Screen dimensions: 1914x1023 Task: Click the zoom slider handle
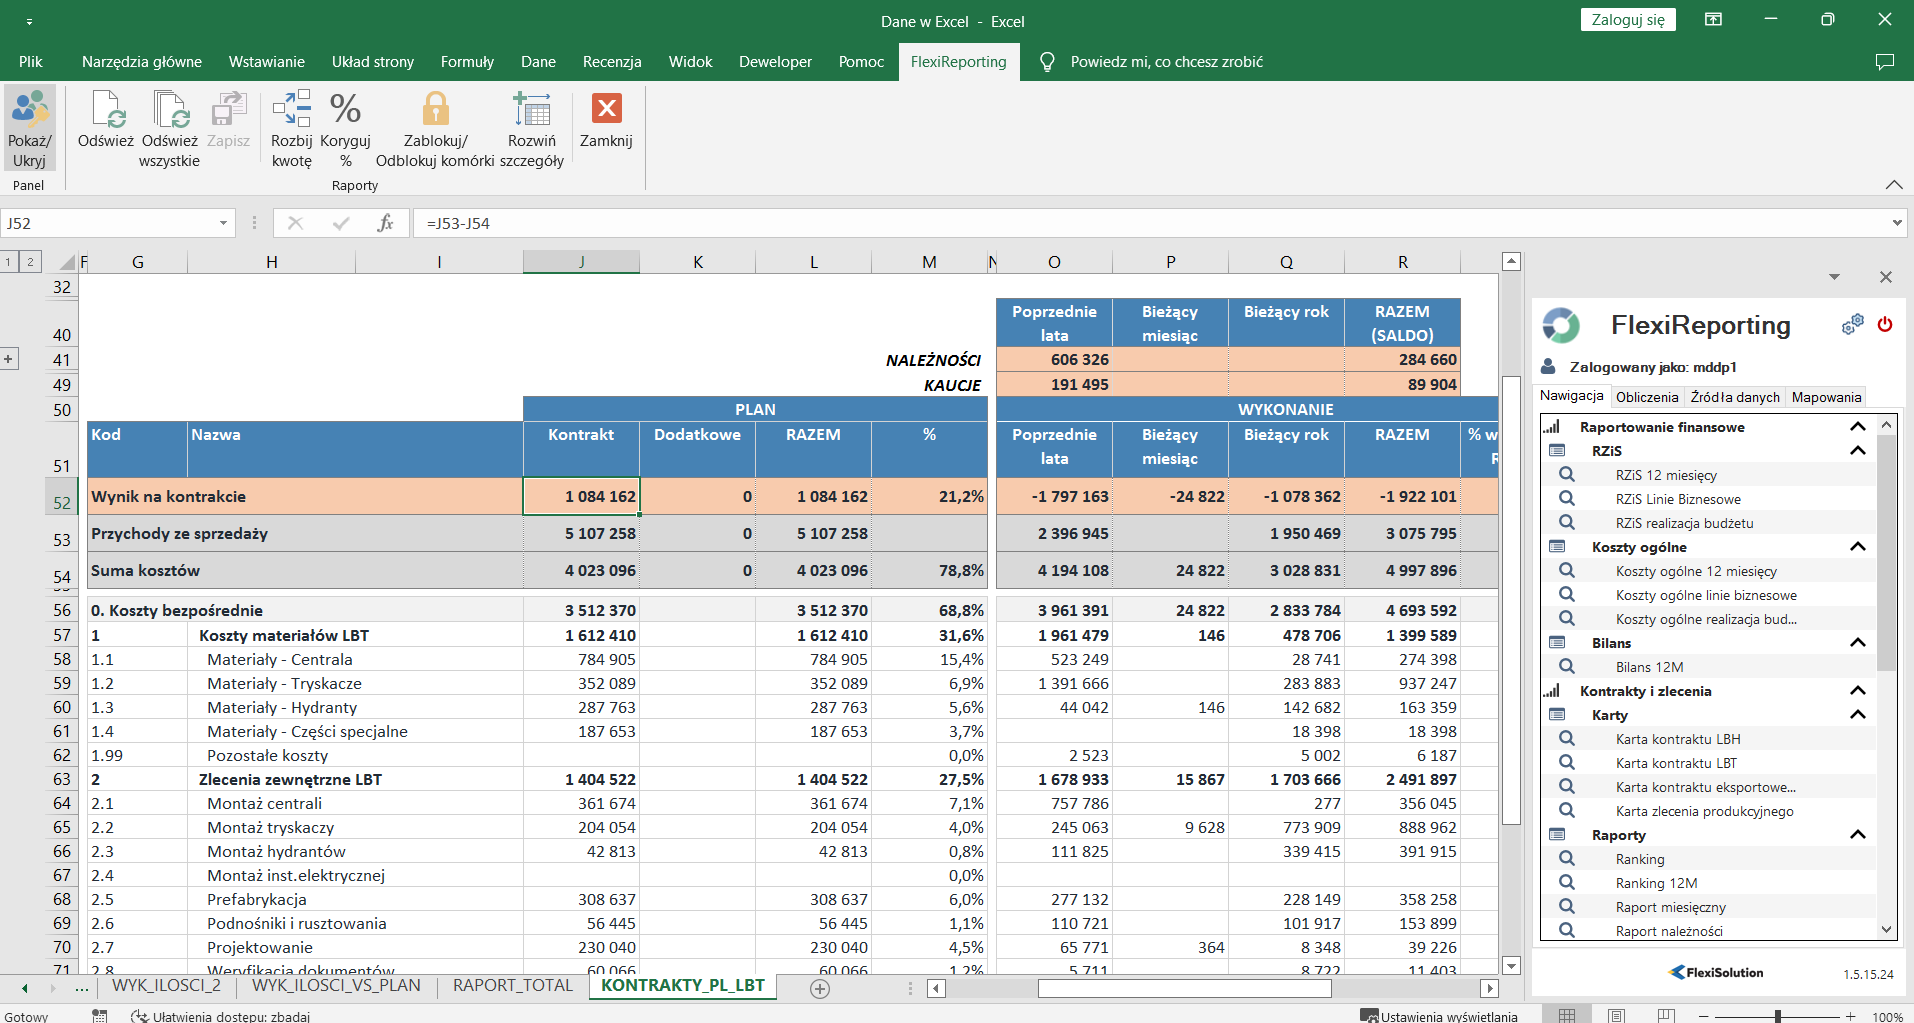[1777, 1016]
